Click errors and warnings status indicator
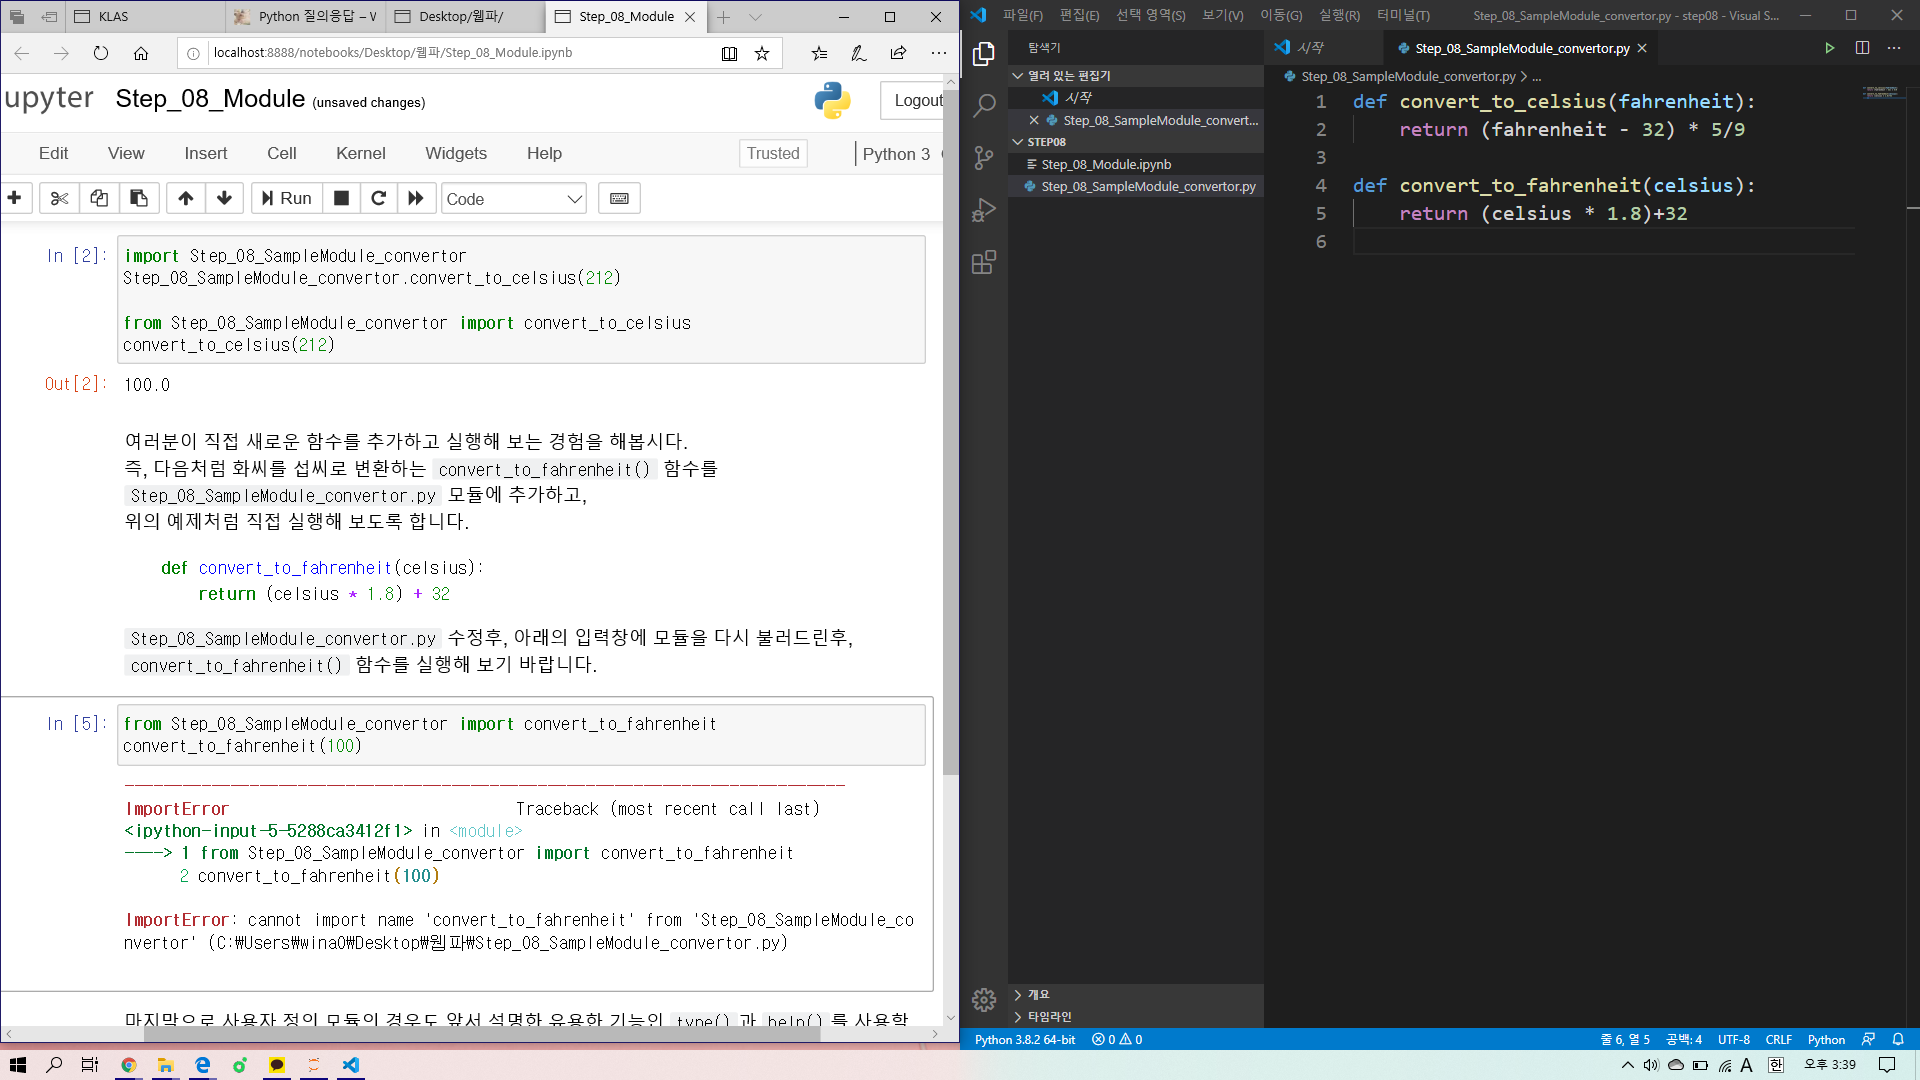Image resolution: width=1920 pixels, height=1080 pixels. click(x=1117, y=1039)
